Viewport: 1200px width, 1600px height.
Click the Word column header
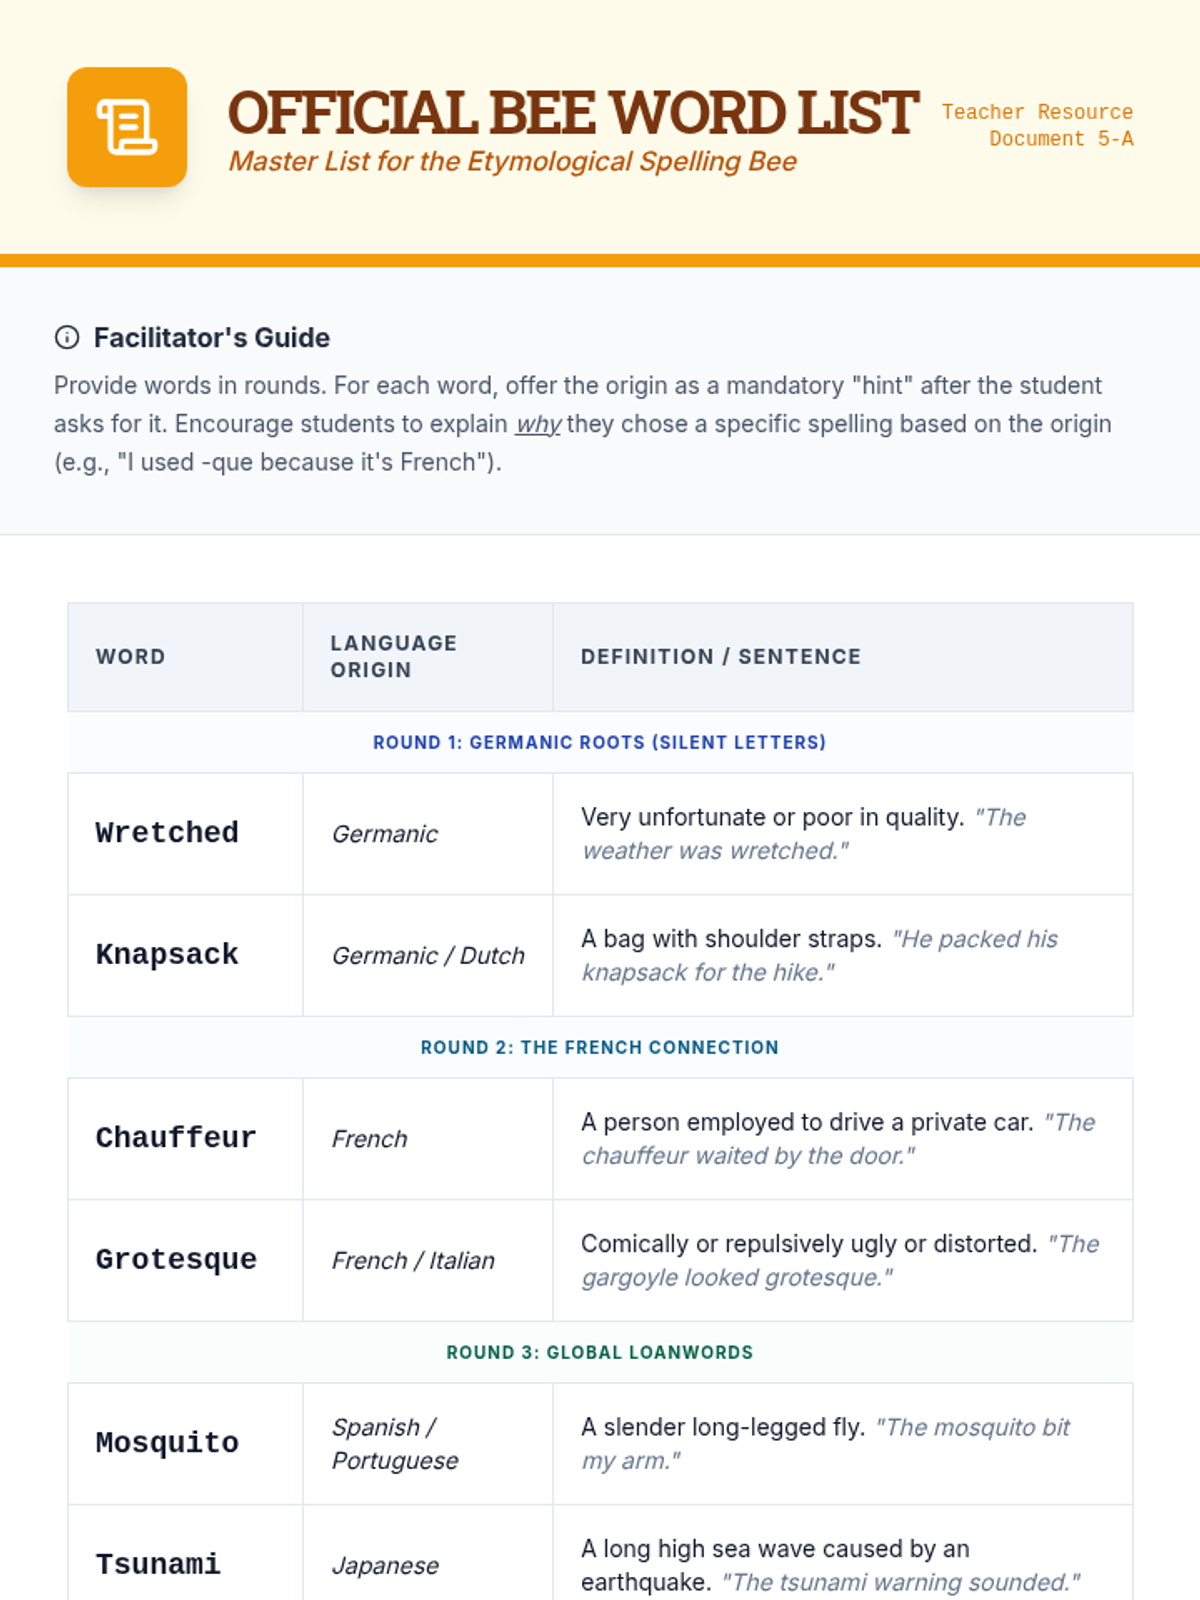[x=131, y=657]
